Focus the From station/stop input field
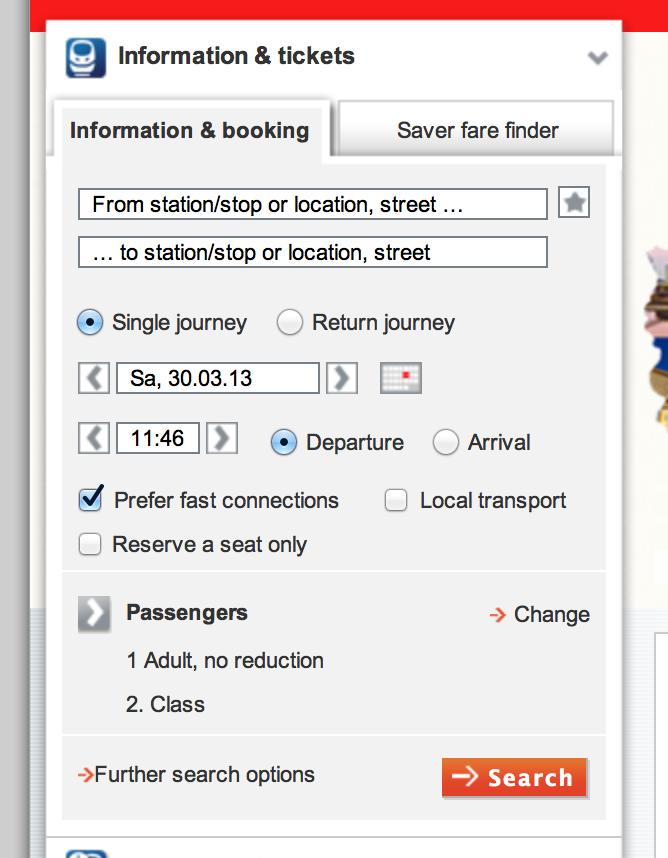 point(313,204)
